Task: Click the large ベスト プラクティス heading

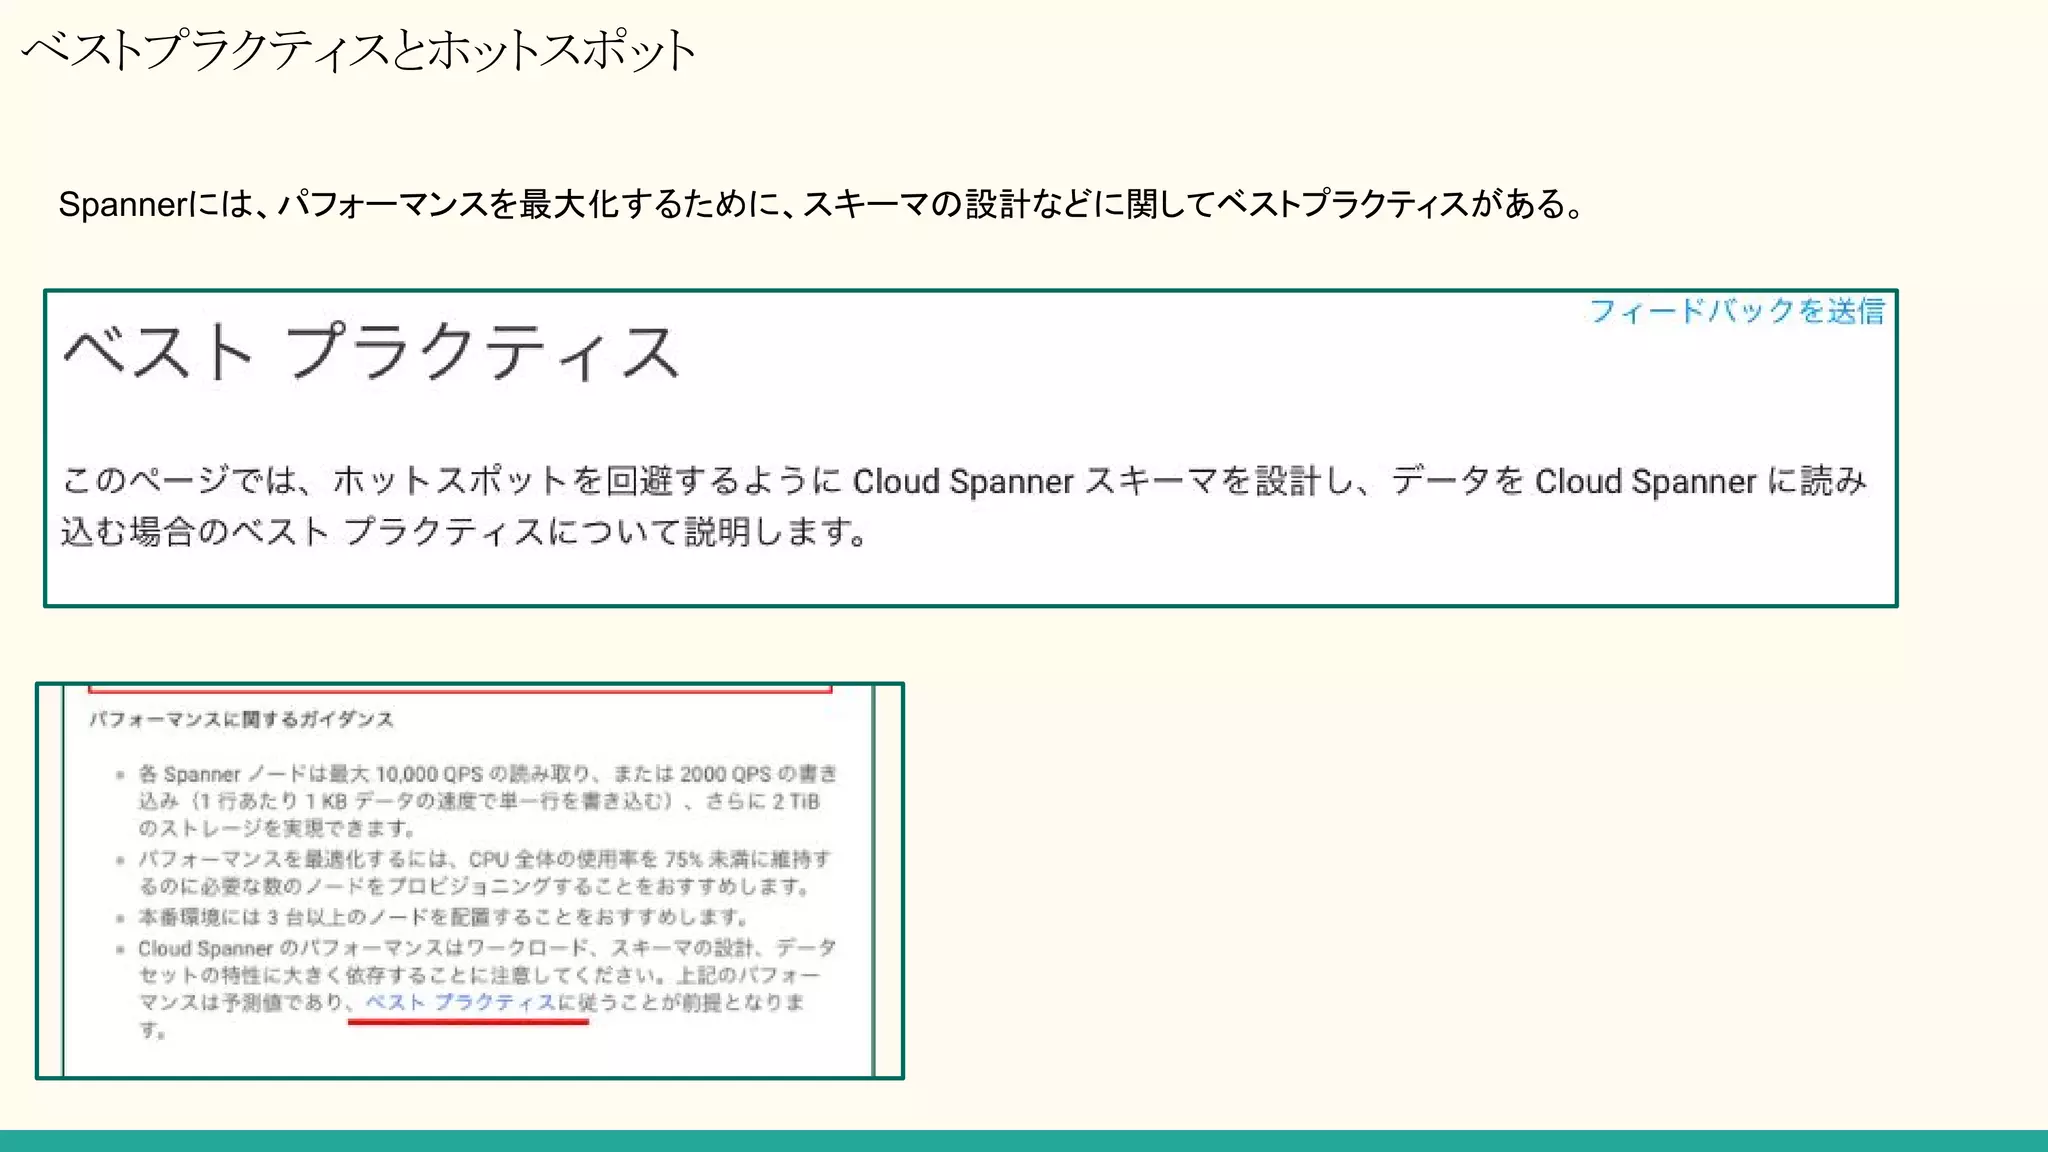Action: point(372,352)
